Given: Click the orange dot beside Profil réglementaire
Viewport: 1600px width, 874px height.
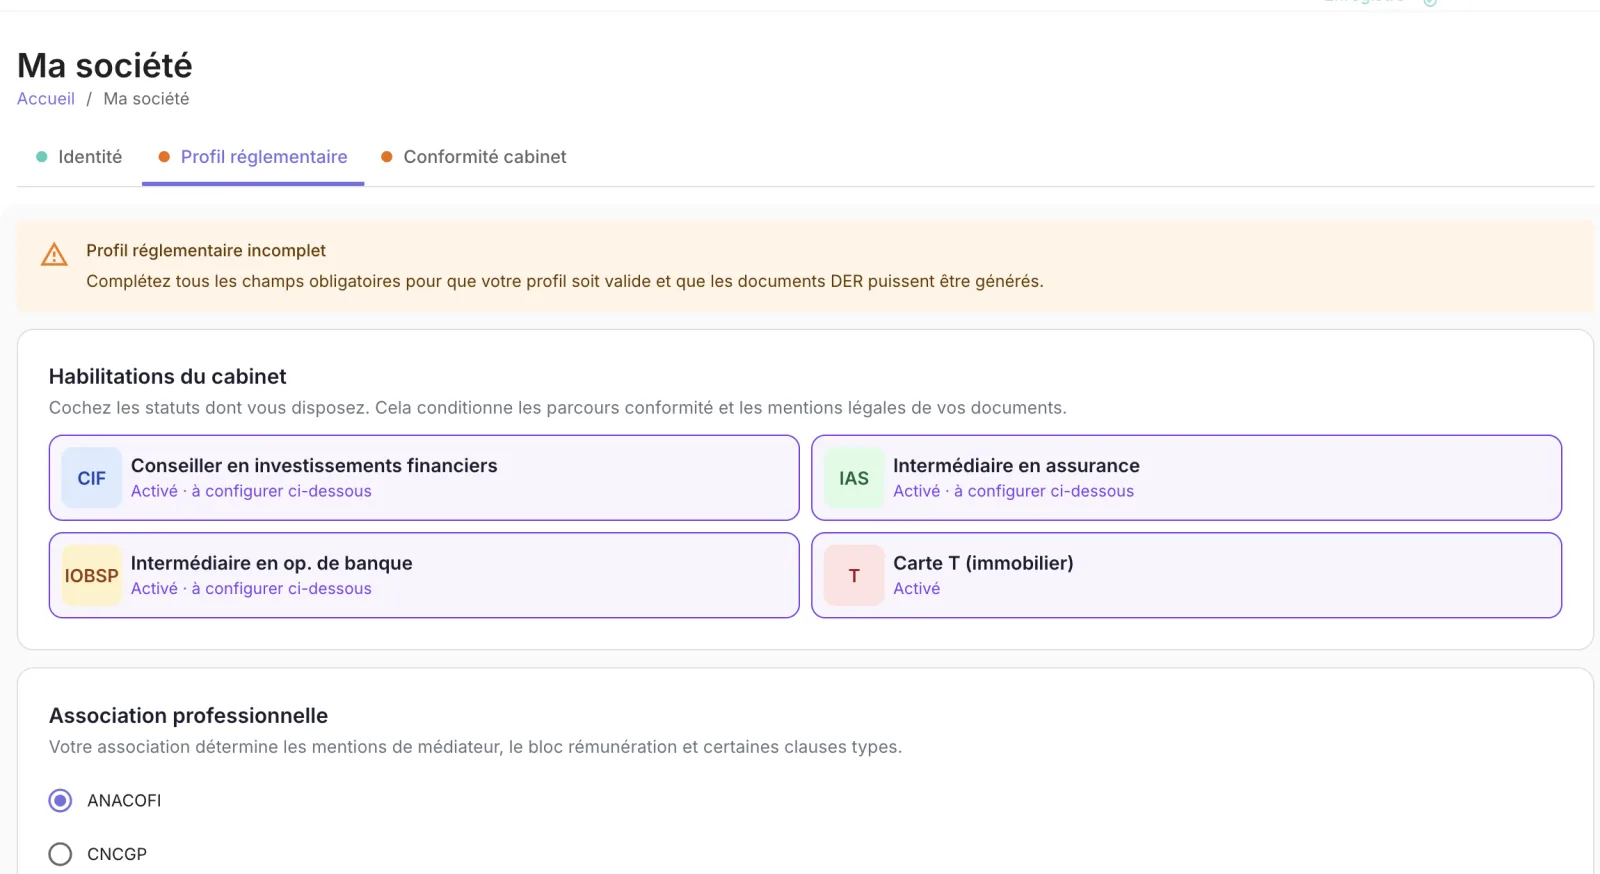Looking at the screenshot, I should tap(164, 157).
